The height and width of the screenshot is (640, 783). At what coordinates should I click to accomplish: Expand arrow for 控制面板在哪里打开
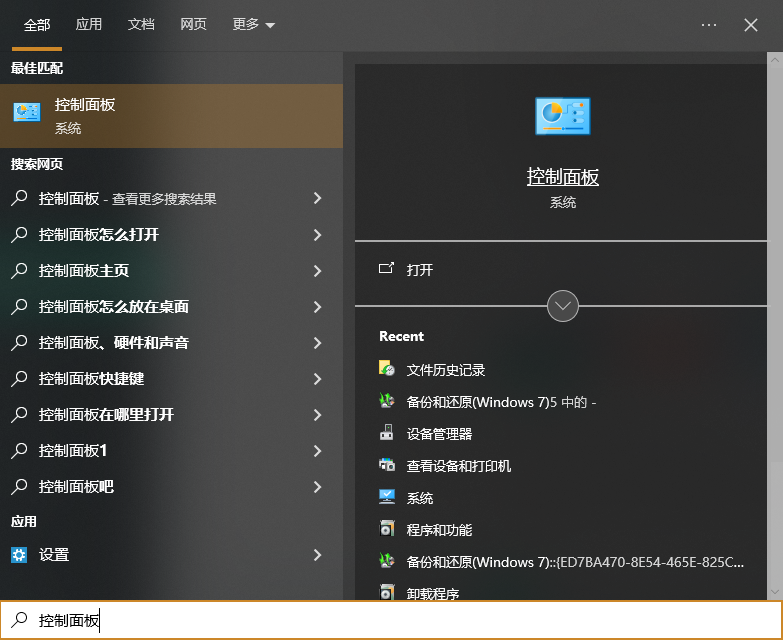point(317,415)
